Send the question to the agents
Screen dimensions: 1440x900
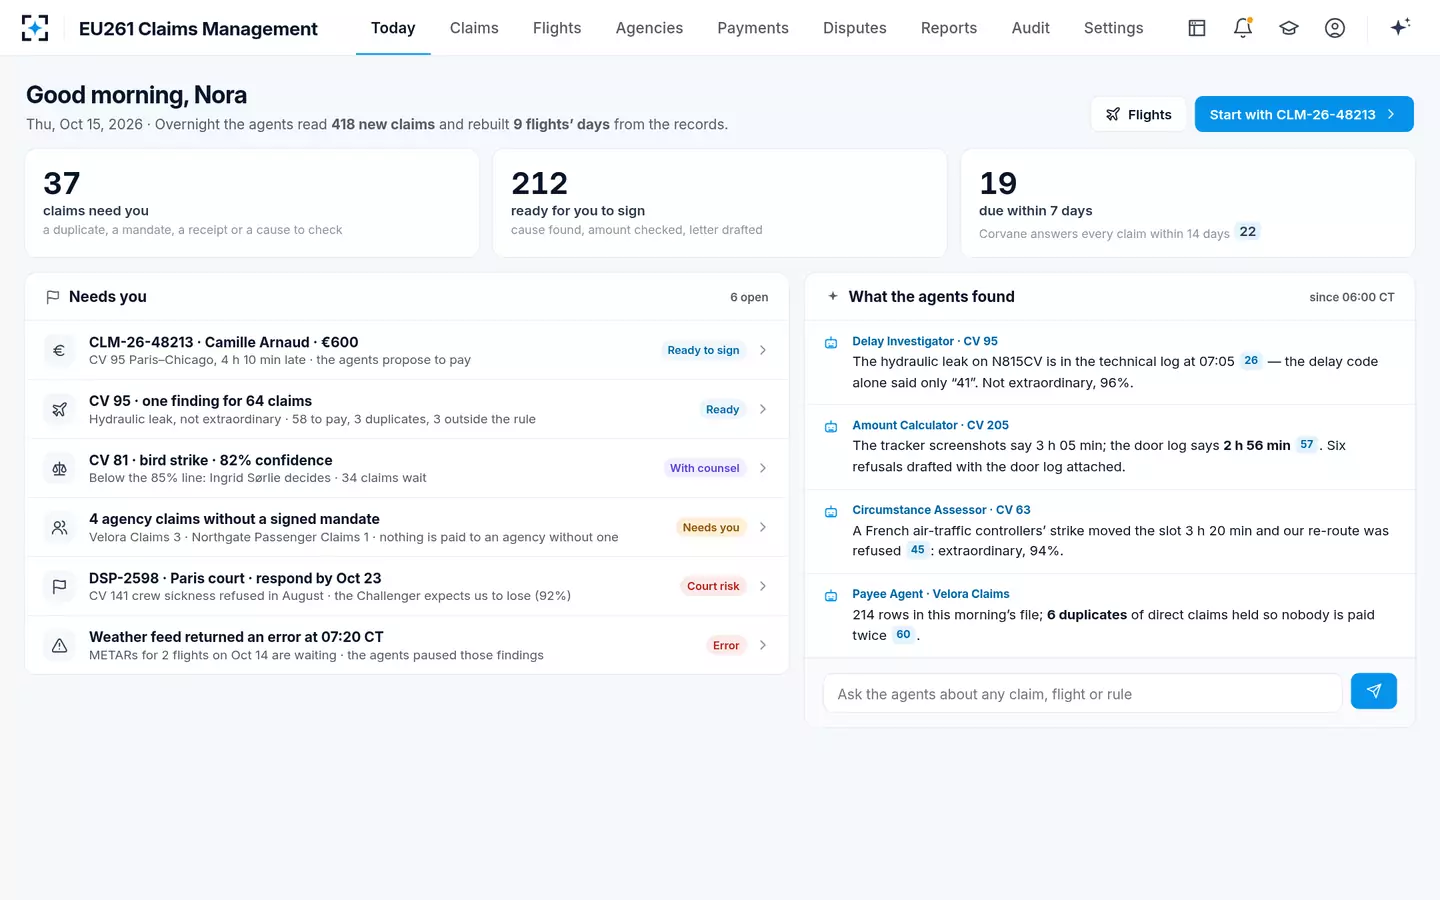(x=1373, y=691)
